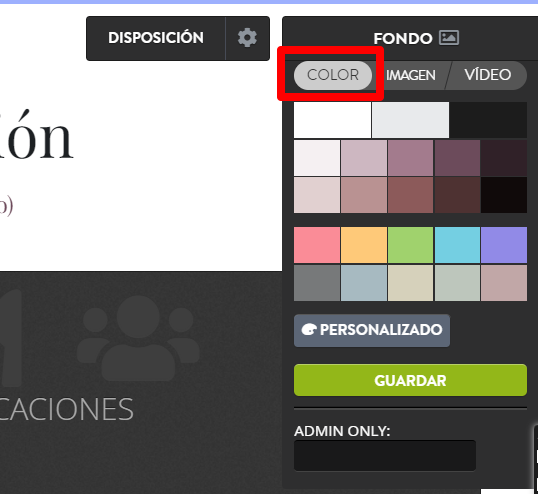Select the pink coral color swatch
The image size is (538, 494).
pyautogui.click(x=317, y=245)
